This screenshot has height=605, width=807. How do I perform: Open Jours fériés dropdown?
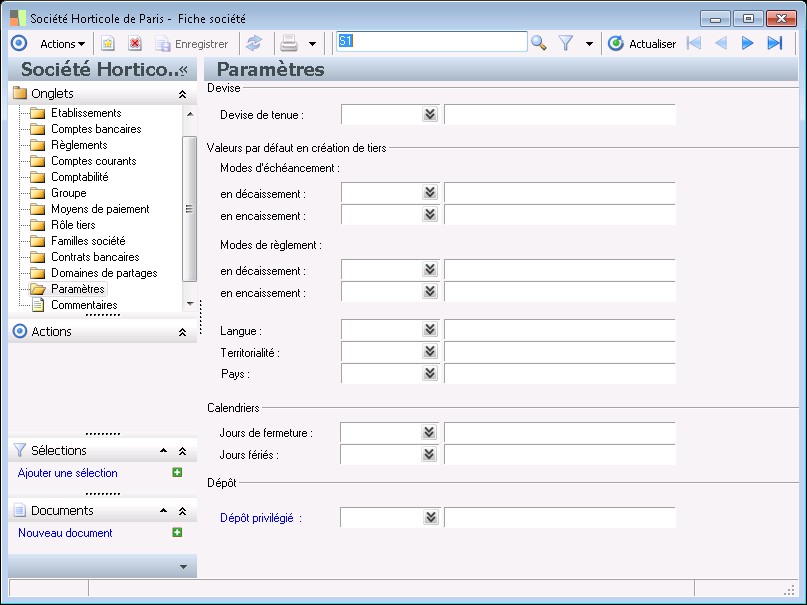point(429,454)
